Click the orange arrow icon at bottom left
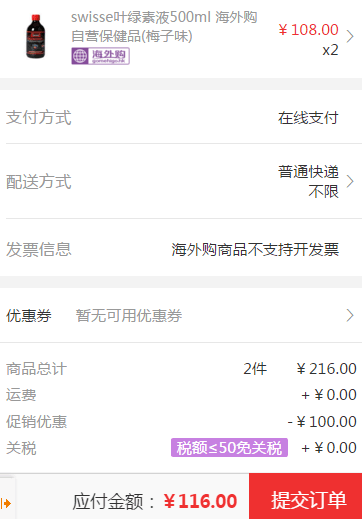 tap(6, 503)
